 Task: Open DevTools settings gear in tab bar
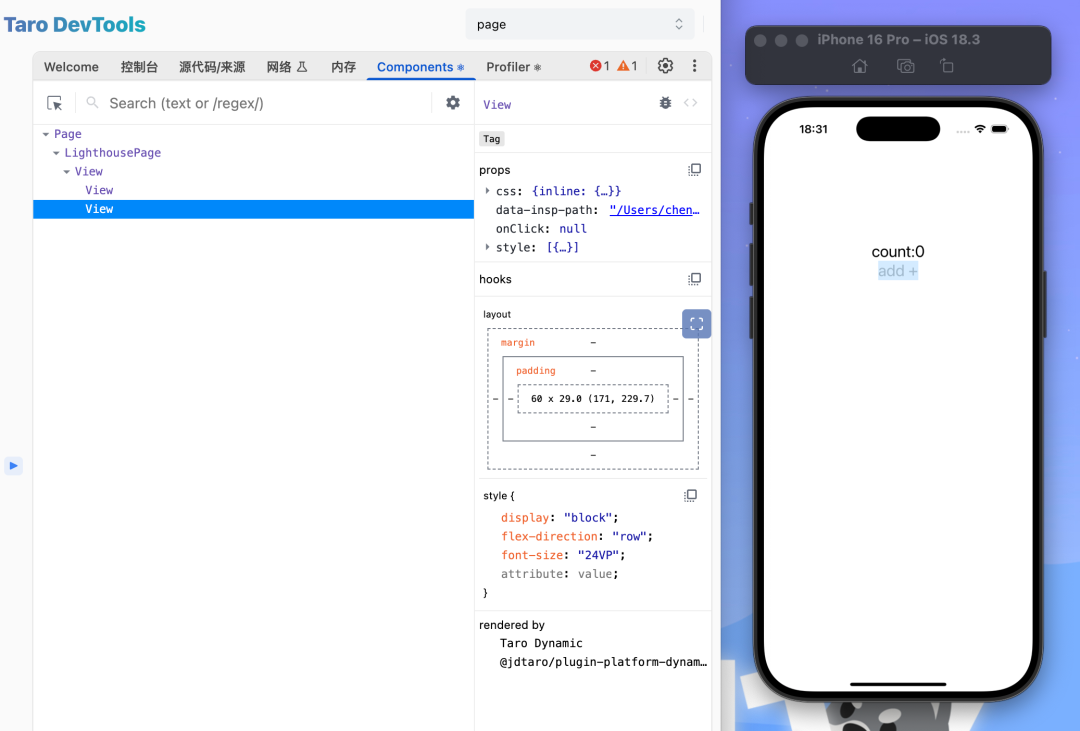[x=665, y=66]
